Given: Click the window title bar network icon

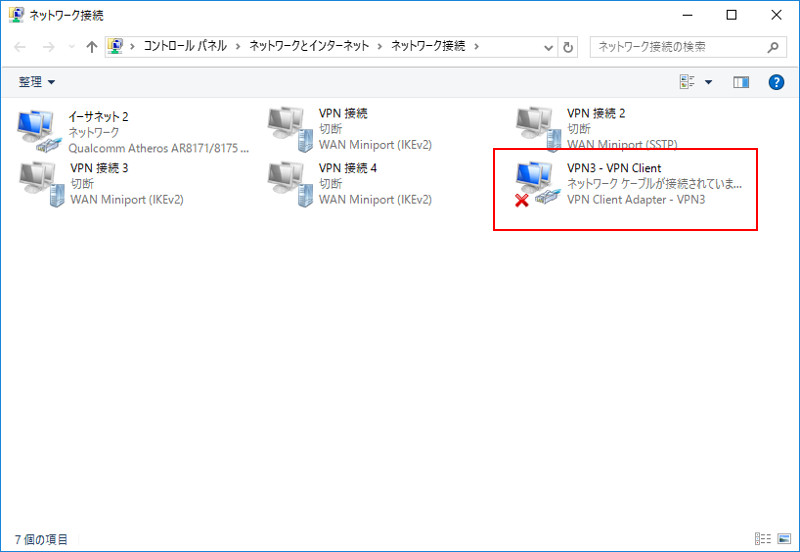Looking at the screenshot, I should 16,15.
